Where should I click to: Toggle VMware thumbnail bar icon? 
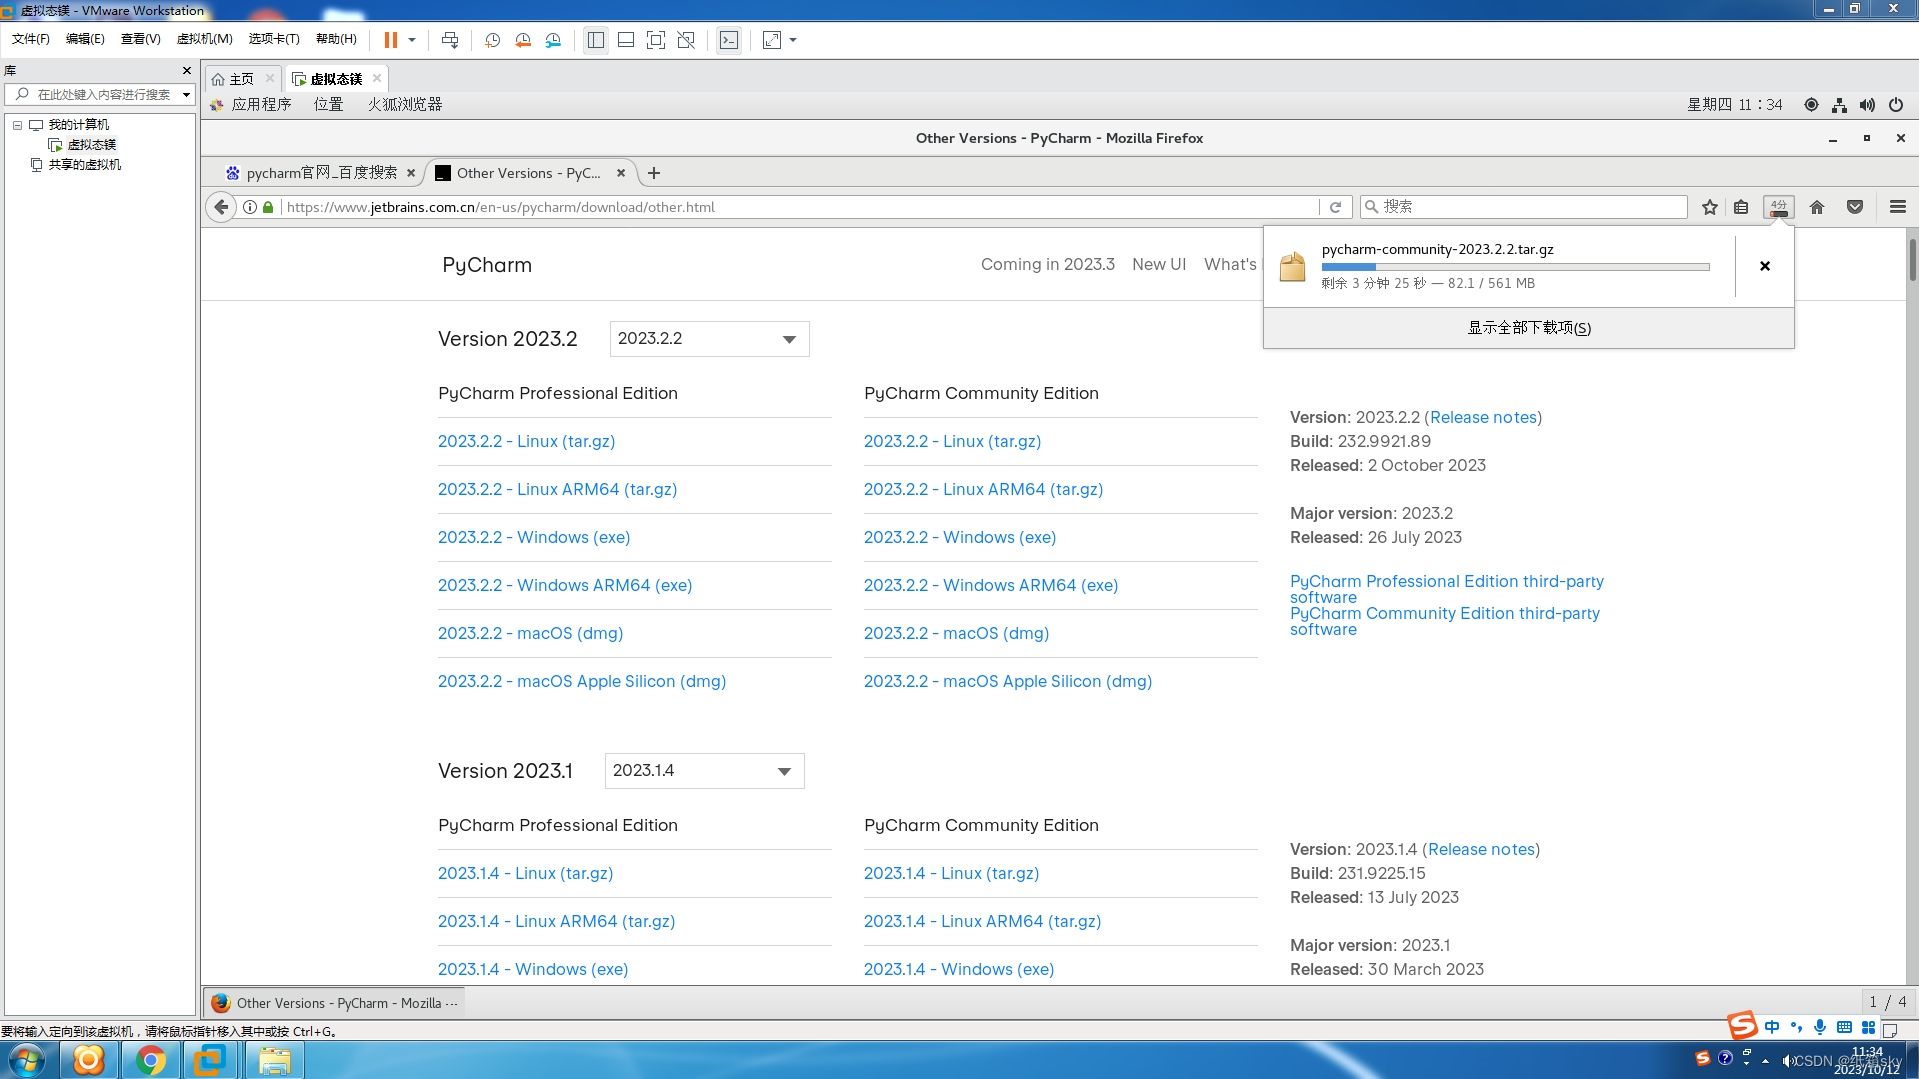[626, 40]
